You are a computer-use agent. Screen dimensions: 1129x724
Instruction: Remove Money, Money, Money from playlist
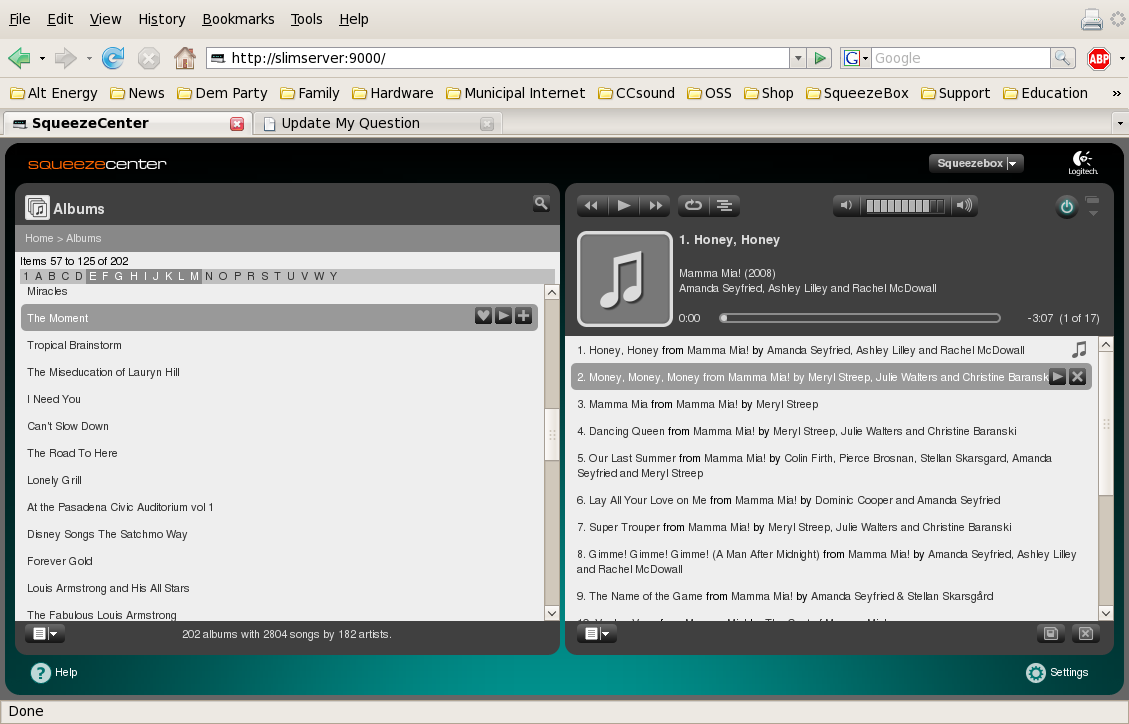coord(1077,376)
